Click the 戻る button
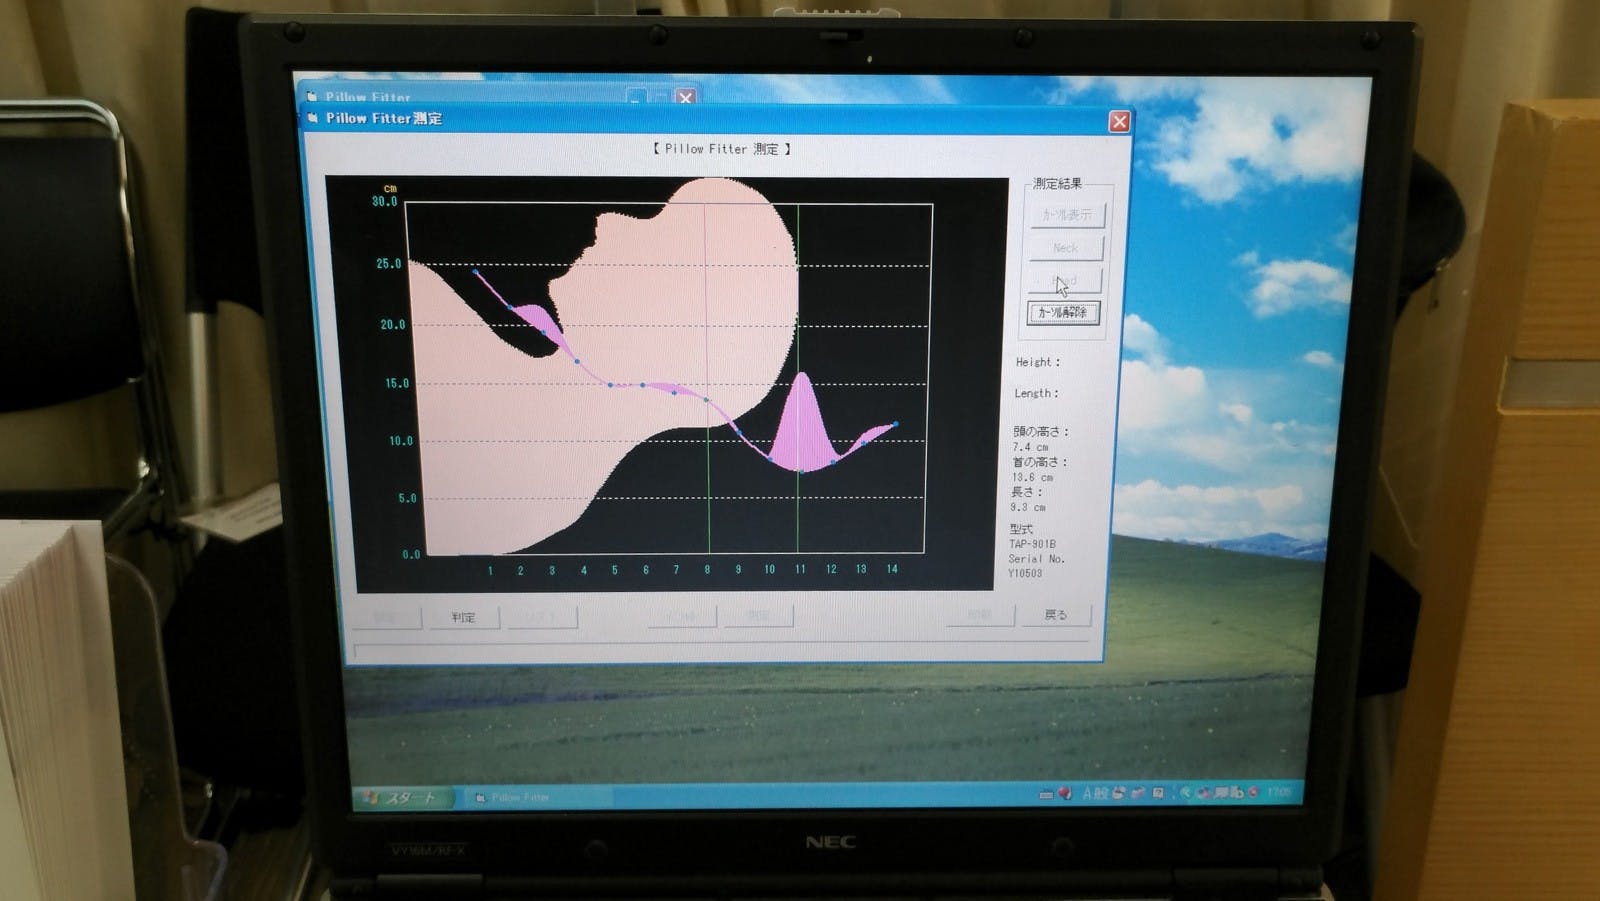 (1056, 614)
